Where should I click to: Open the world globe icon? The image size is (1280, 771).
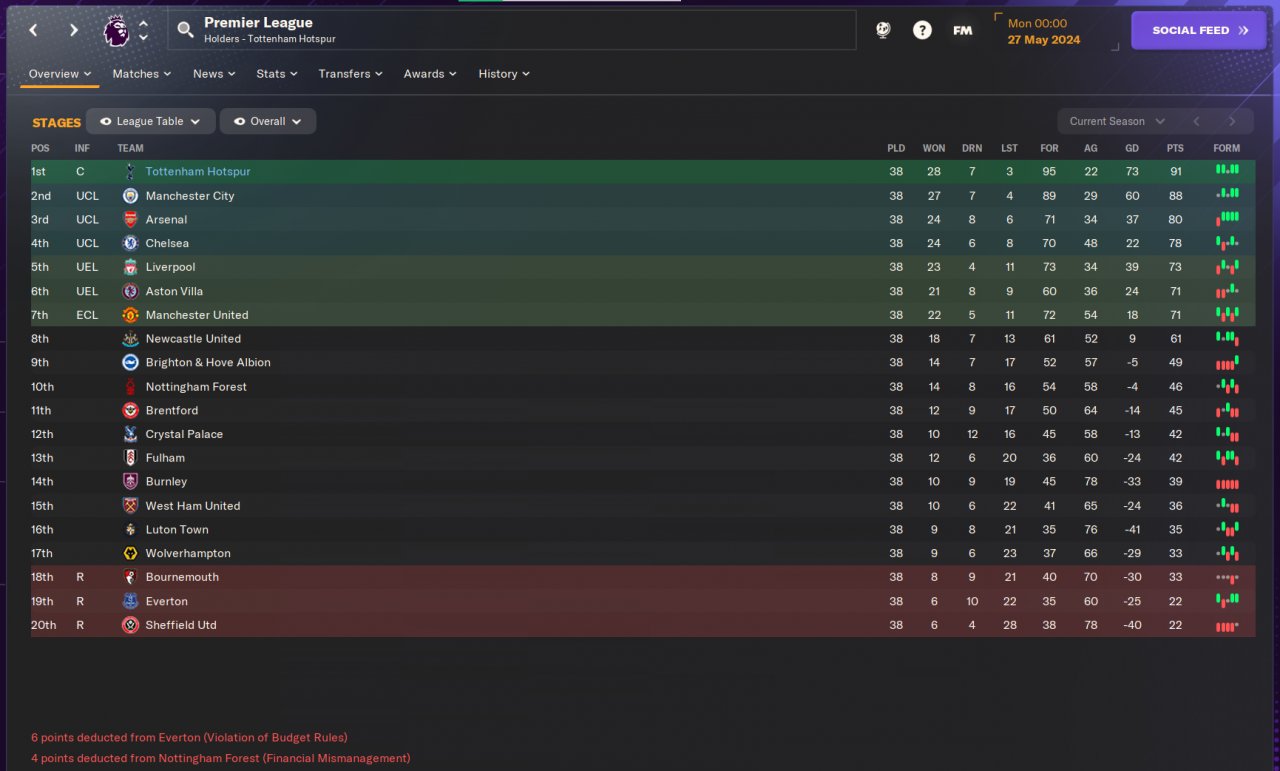point(883,30)
